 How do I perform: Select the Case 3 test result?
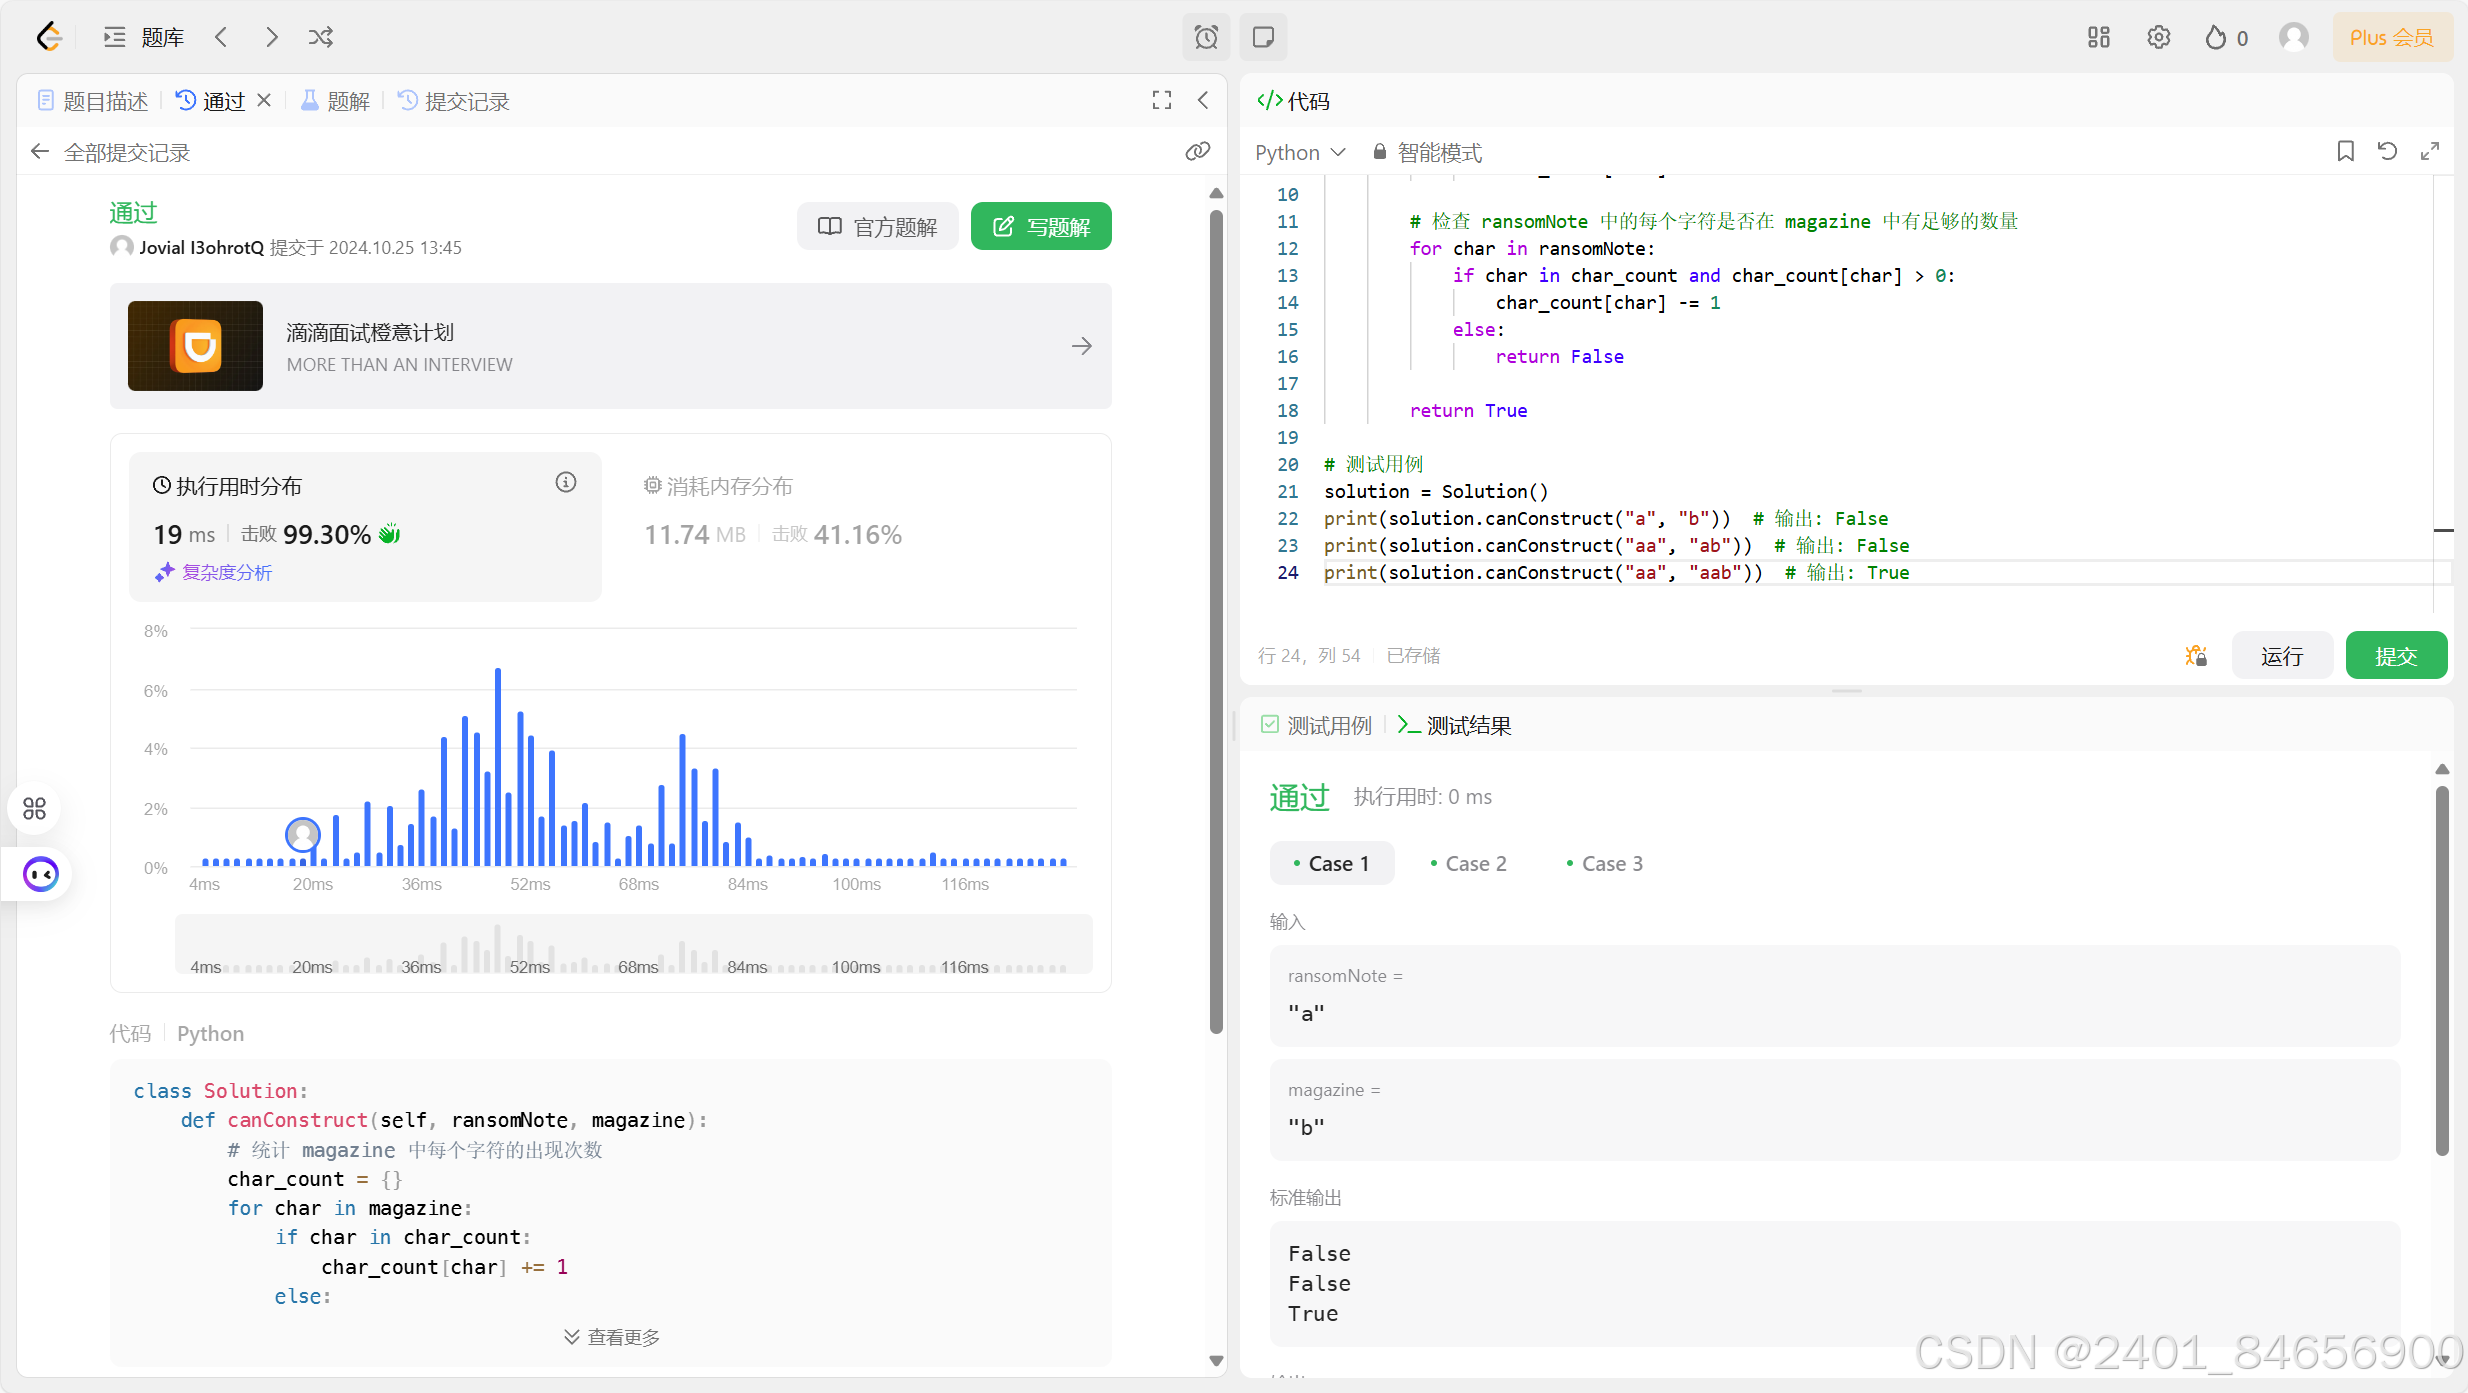1604,863
